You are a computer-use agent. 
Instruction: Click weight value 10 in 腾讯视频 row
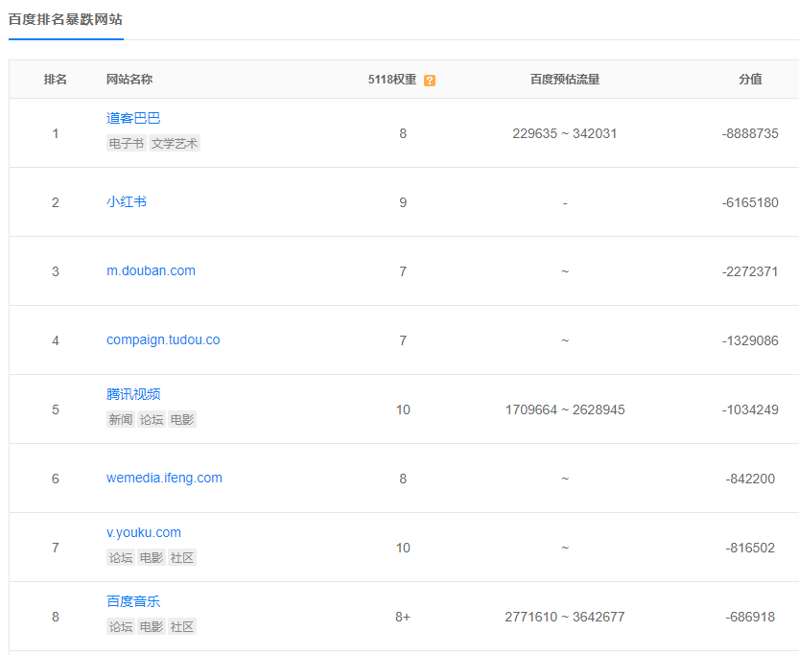pyautogui.click(x=403, y=410)
